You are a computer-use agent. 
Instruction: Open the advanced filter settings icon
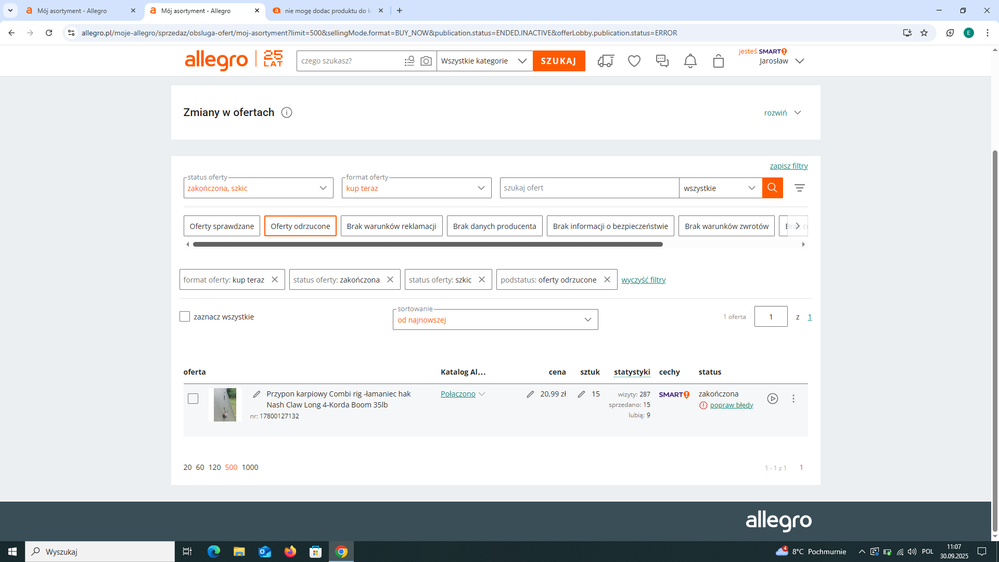(799, 188)
